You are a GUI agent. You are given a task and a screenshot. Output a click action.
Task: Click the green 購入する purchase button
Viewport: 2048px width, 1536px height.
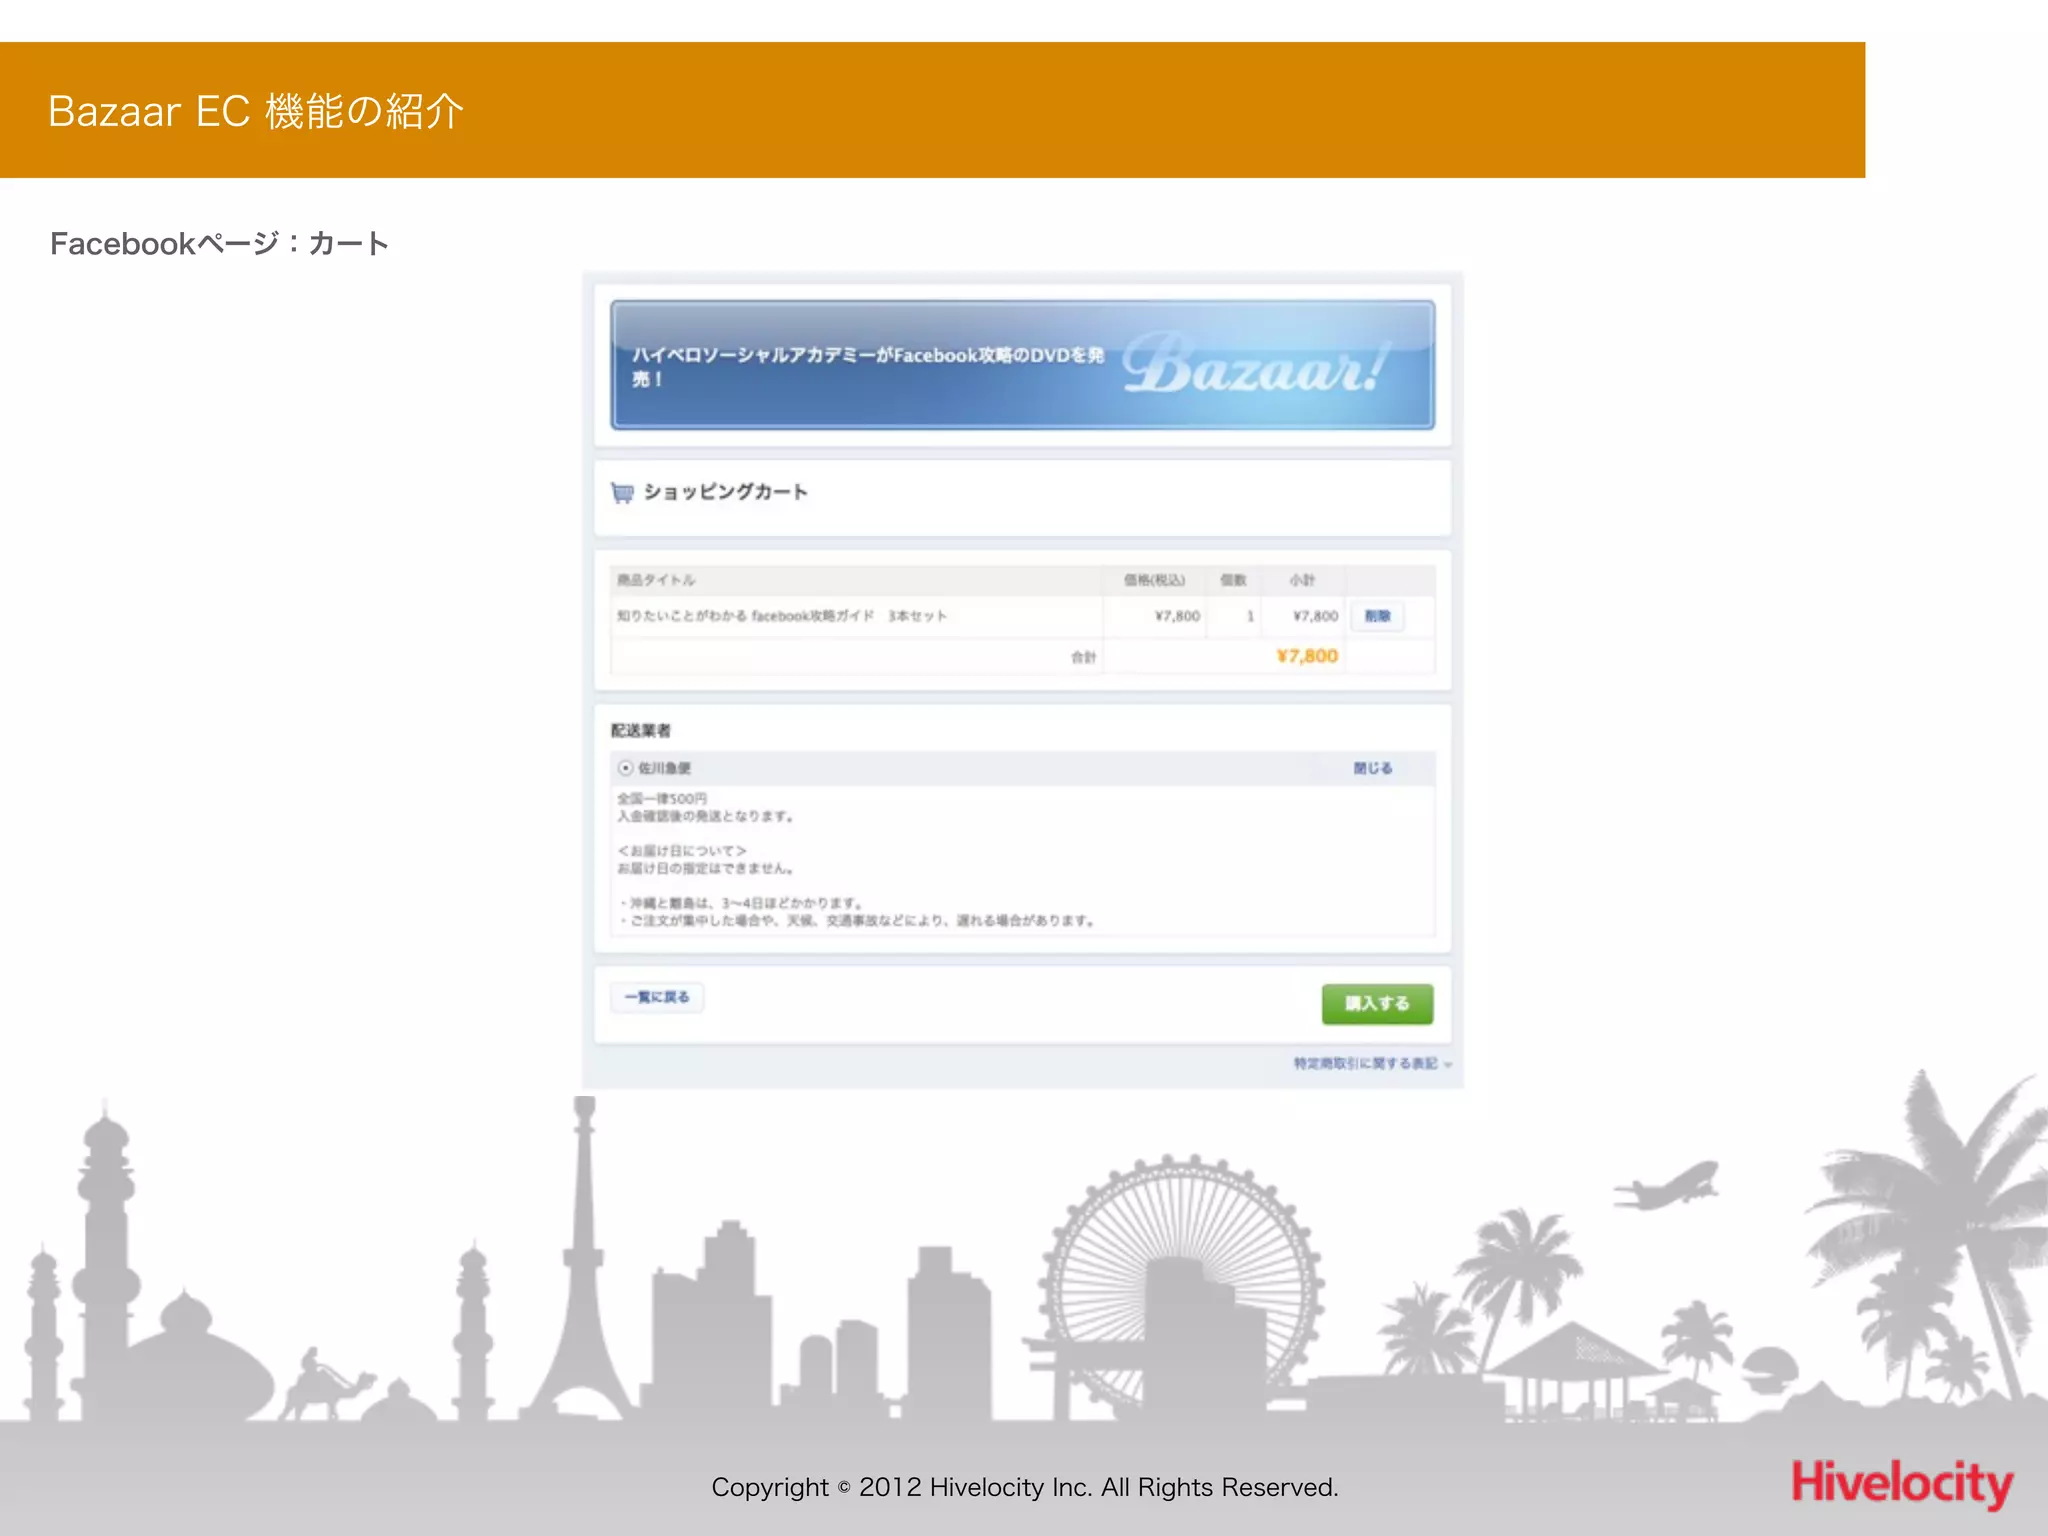click(x=1377, y=1003)
